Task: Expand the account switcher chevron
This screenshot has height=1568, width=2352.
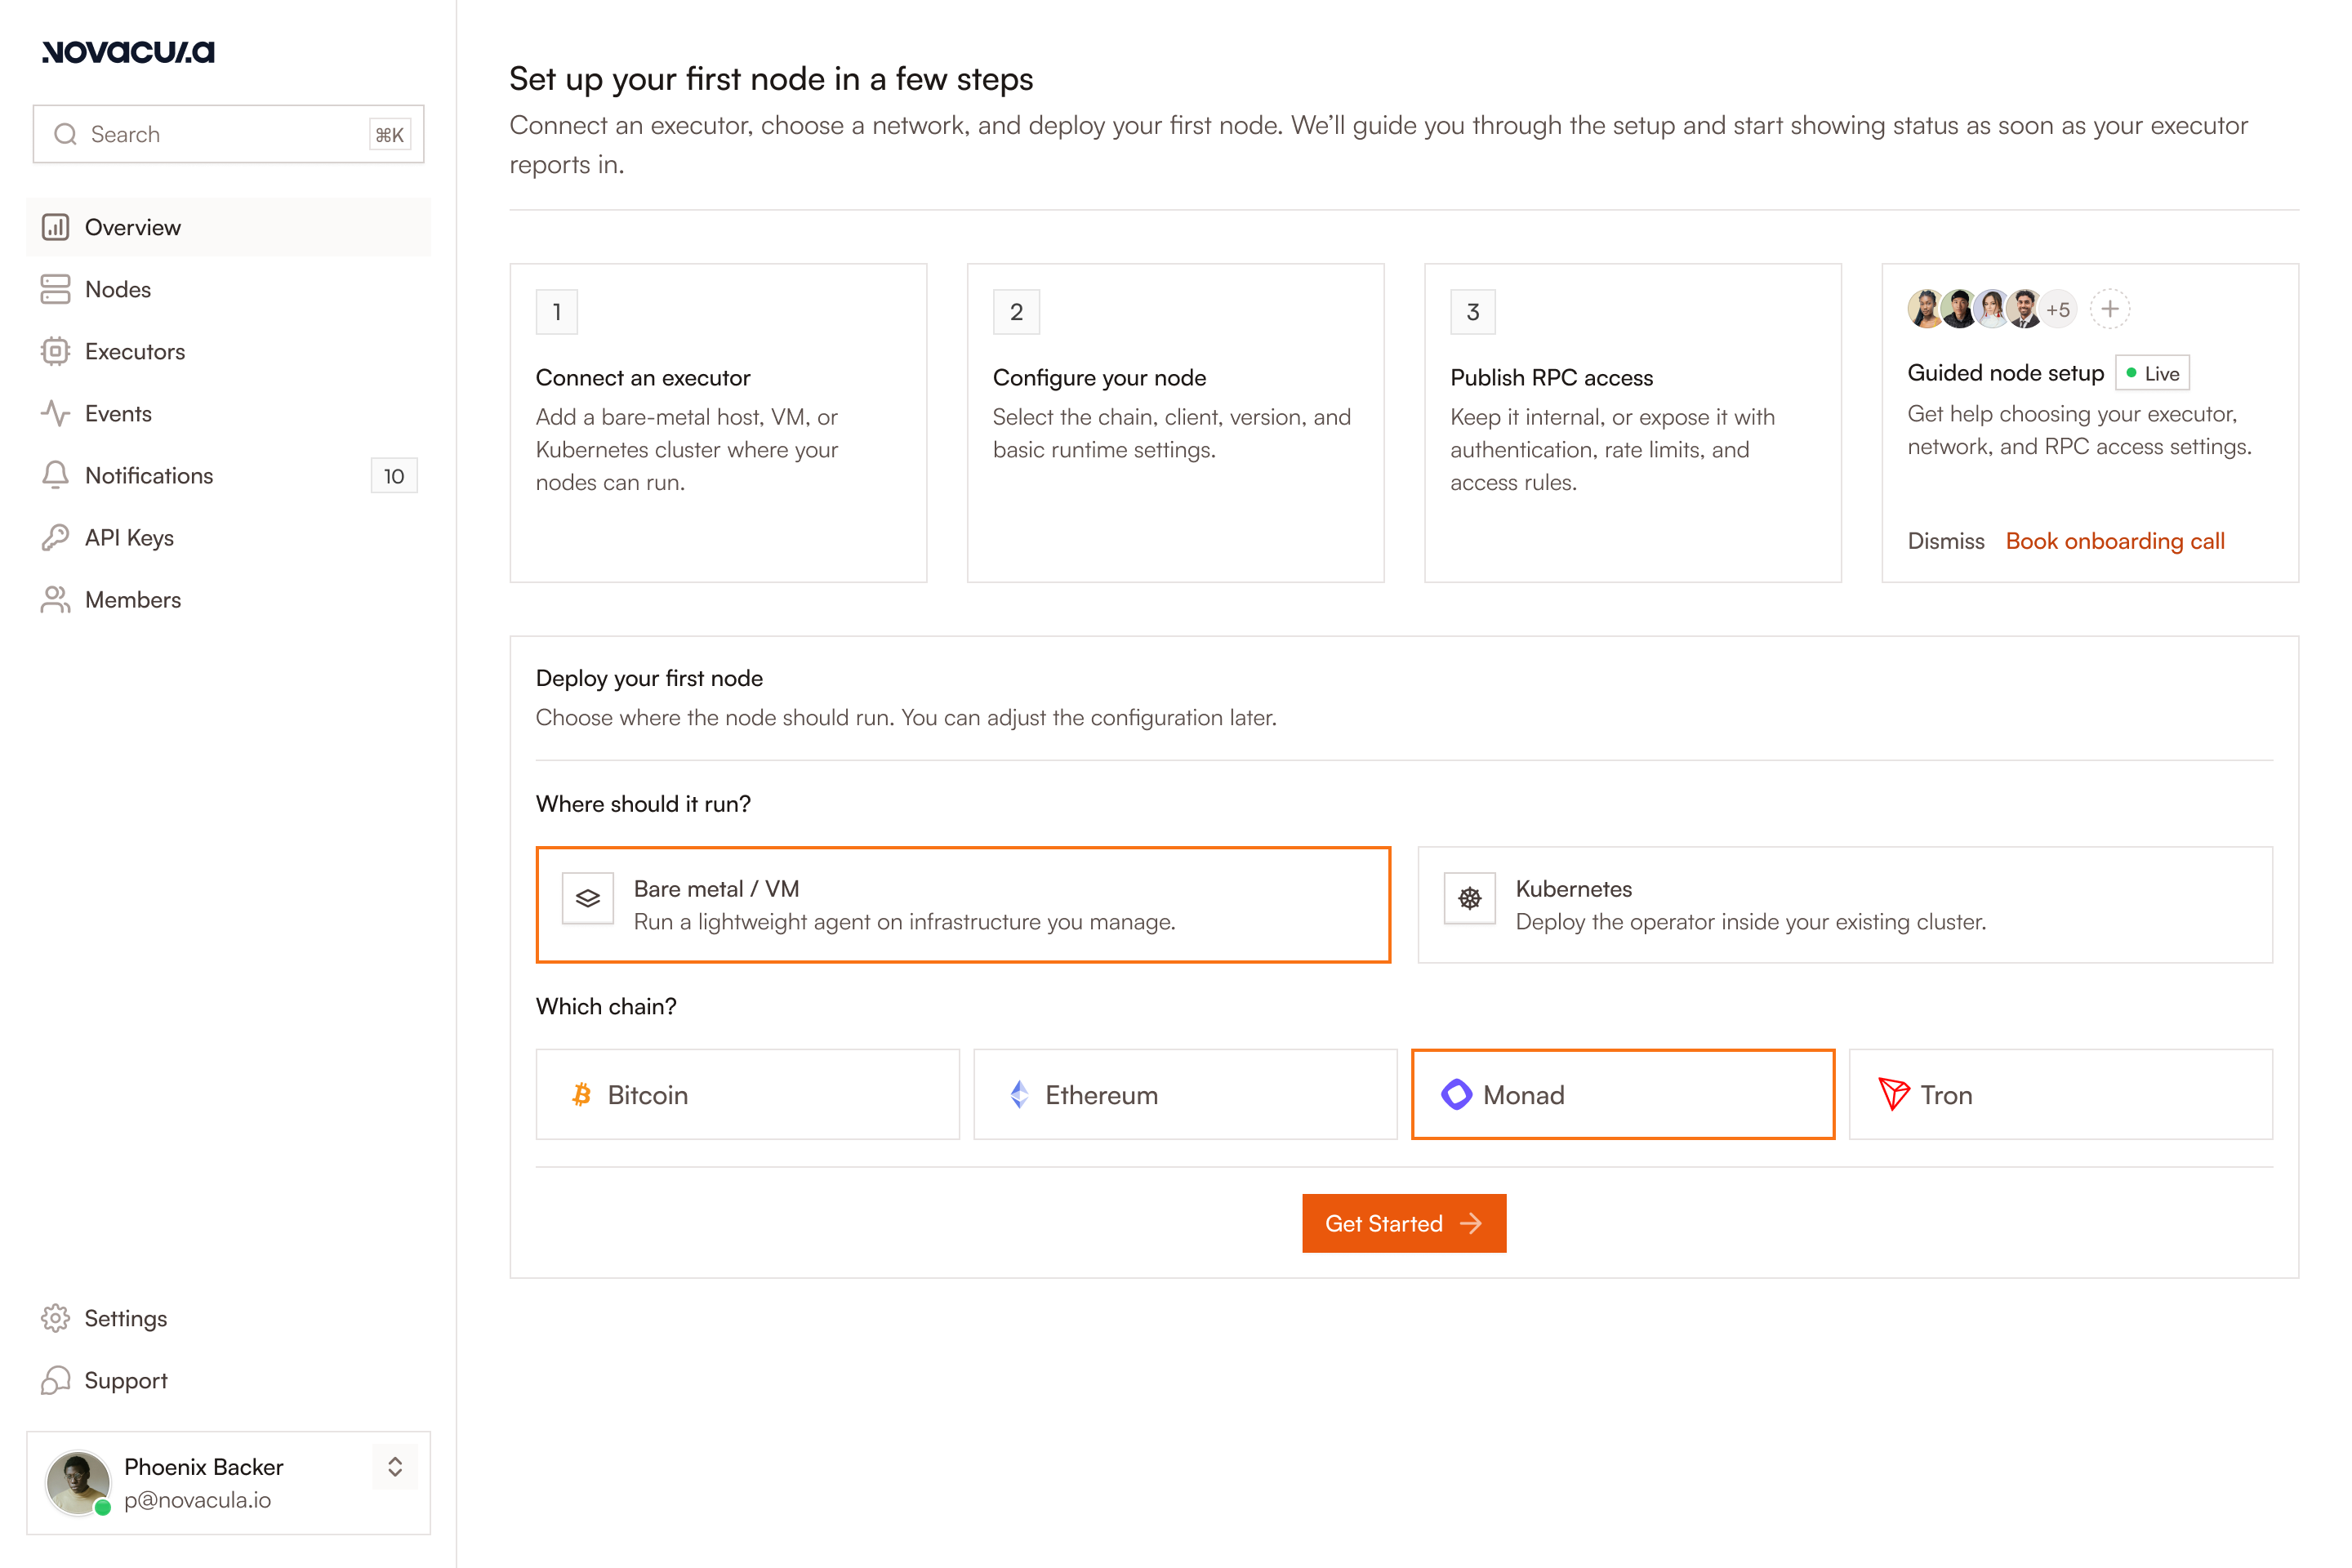Action: 395,1467
